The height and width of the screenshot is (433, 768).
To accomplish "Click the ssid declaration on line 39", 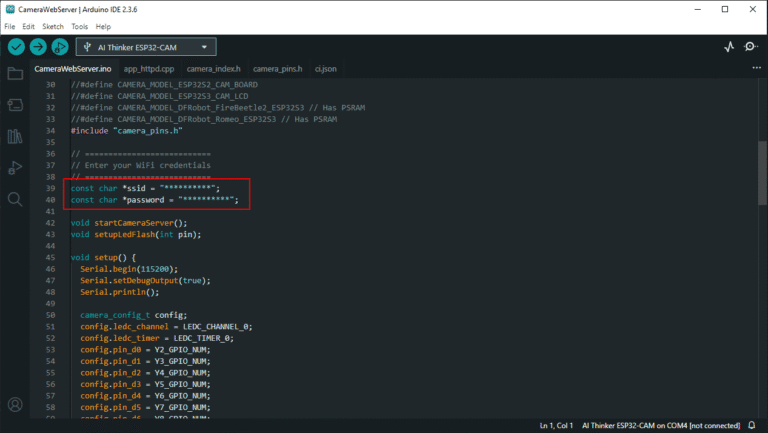I will 145,188.
